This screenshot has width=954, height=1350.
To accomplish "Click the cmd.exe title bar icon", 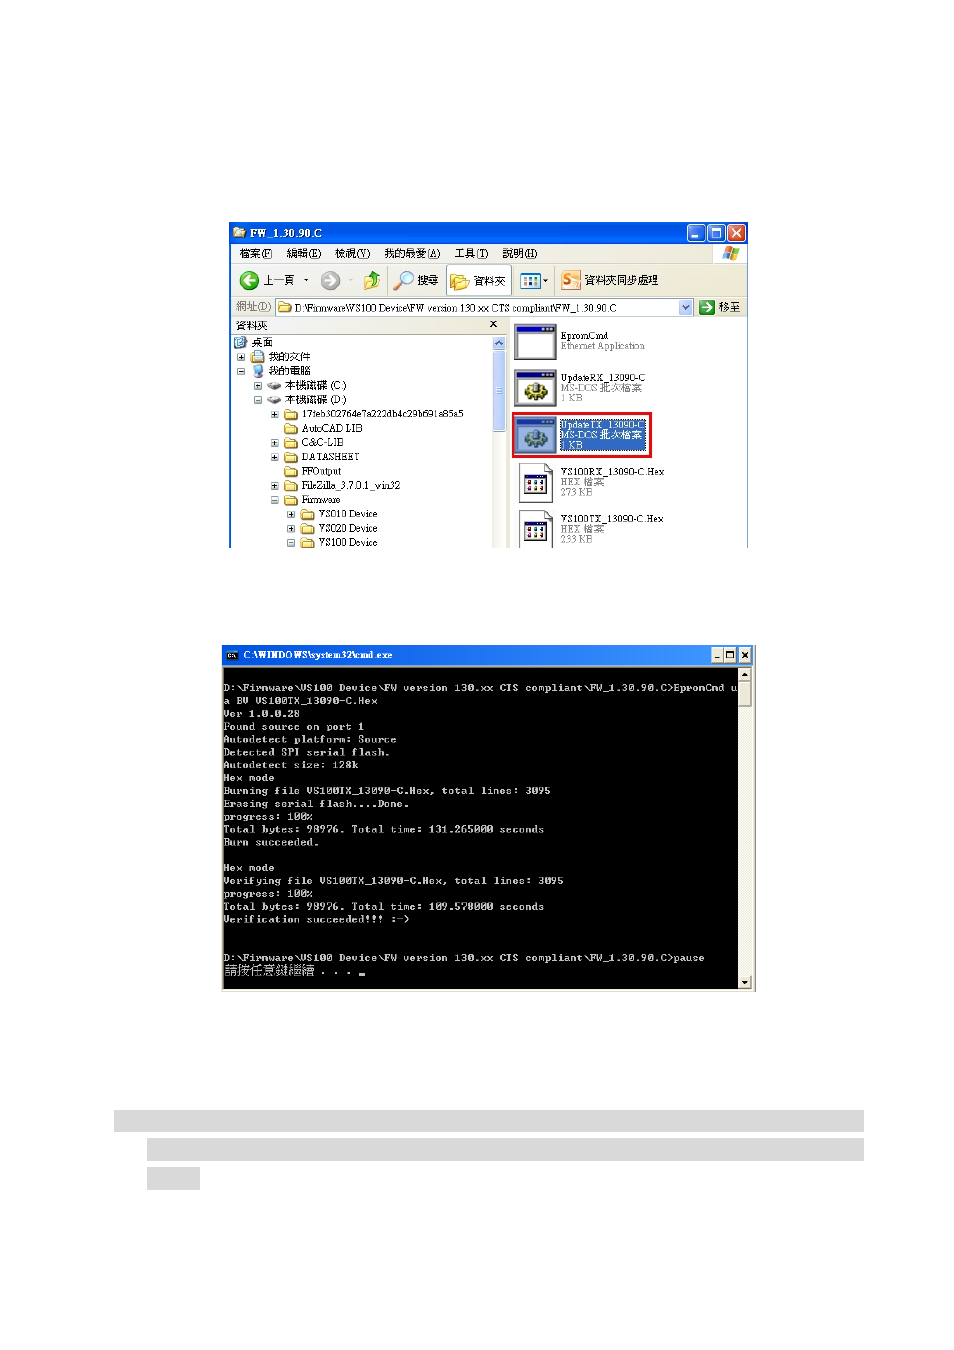I will click(x=232, y=655).
